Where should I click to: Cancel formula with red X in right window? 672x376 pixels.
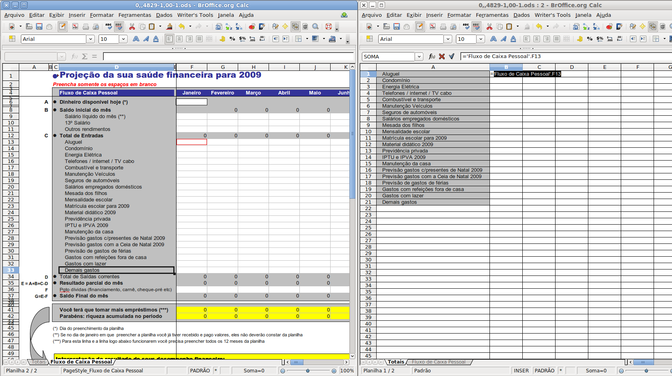point(442,56)
